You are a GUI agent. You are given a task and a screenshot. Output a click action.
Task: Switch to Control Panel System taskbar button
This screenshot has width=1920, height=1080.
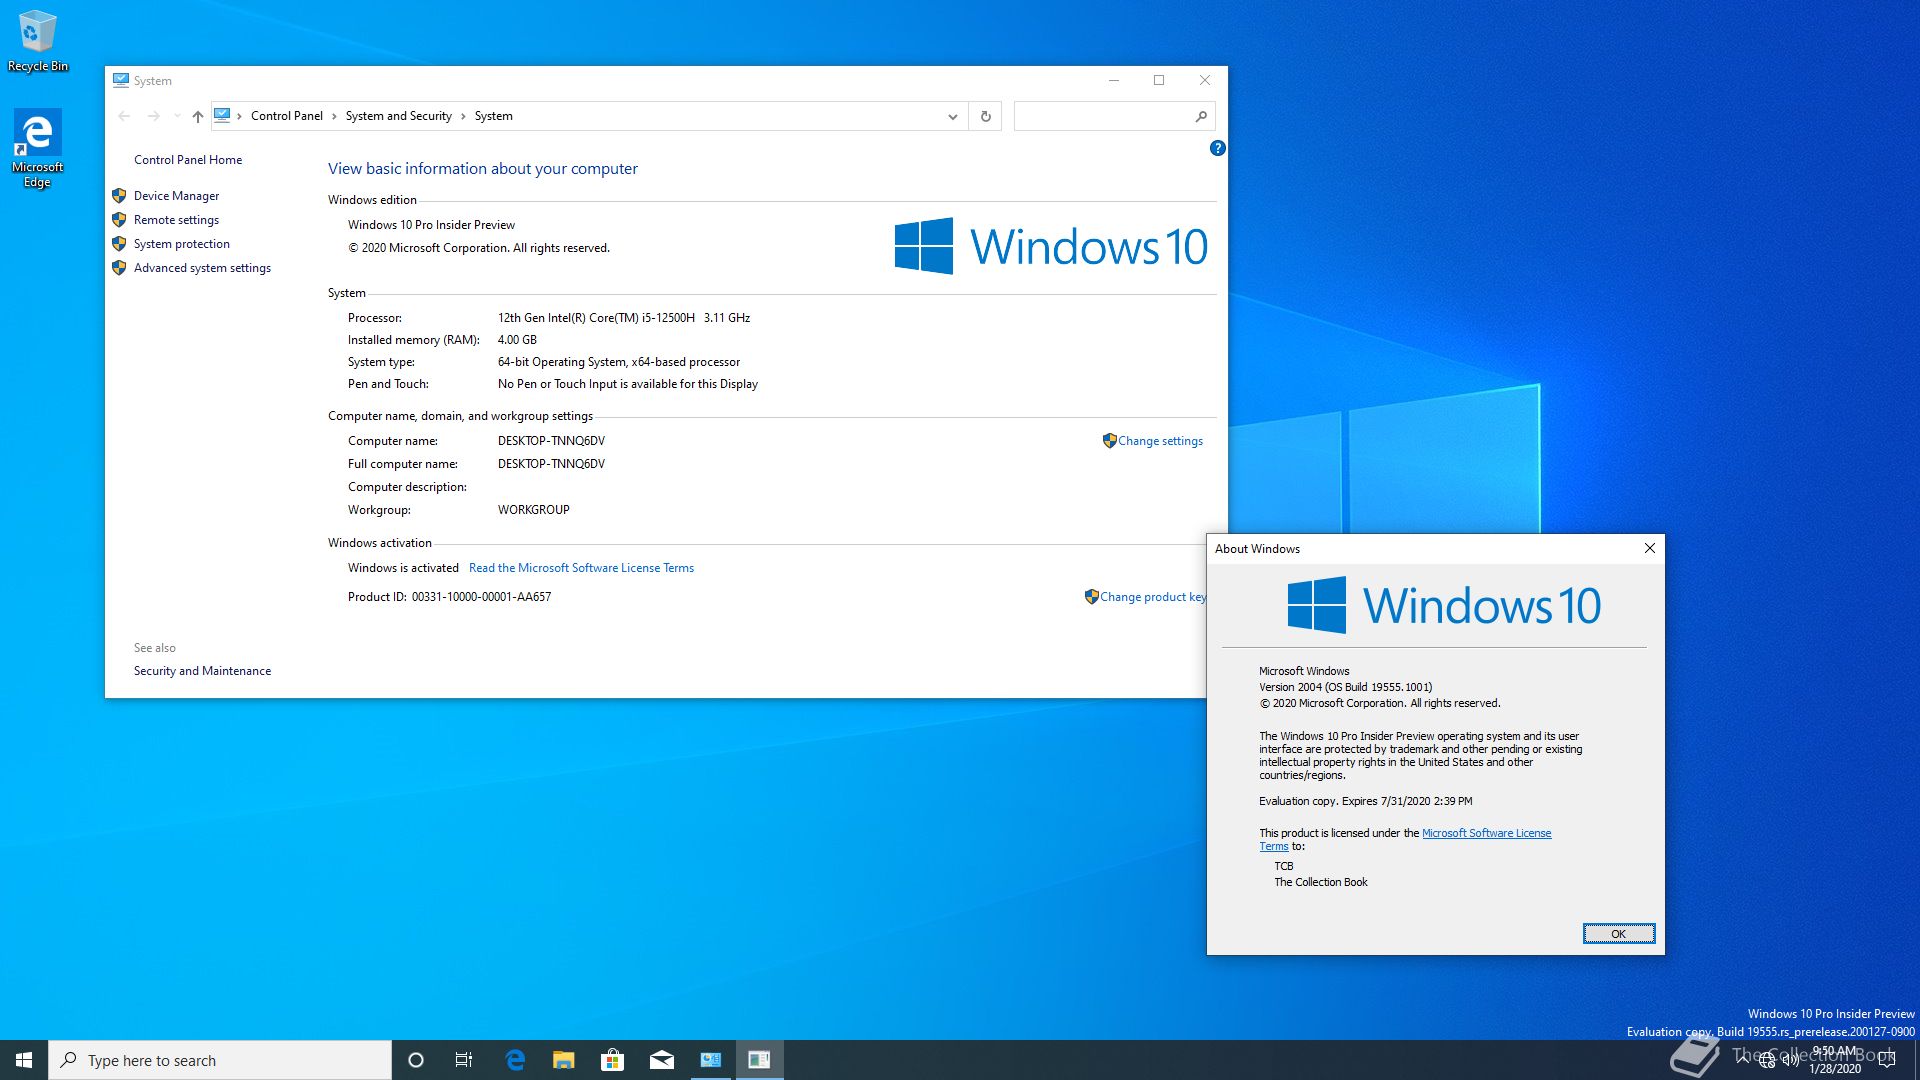(x=711, y=1060)
